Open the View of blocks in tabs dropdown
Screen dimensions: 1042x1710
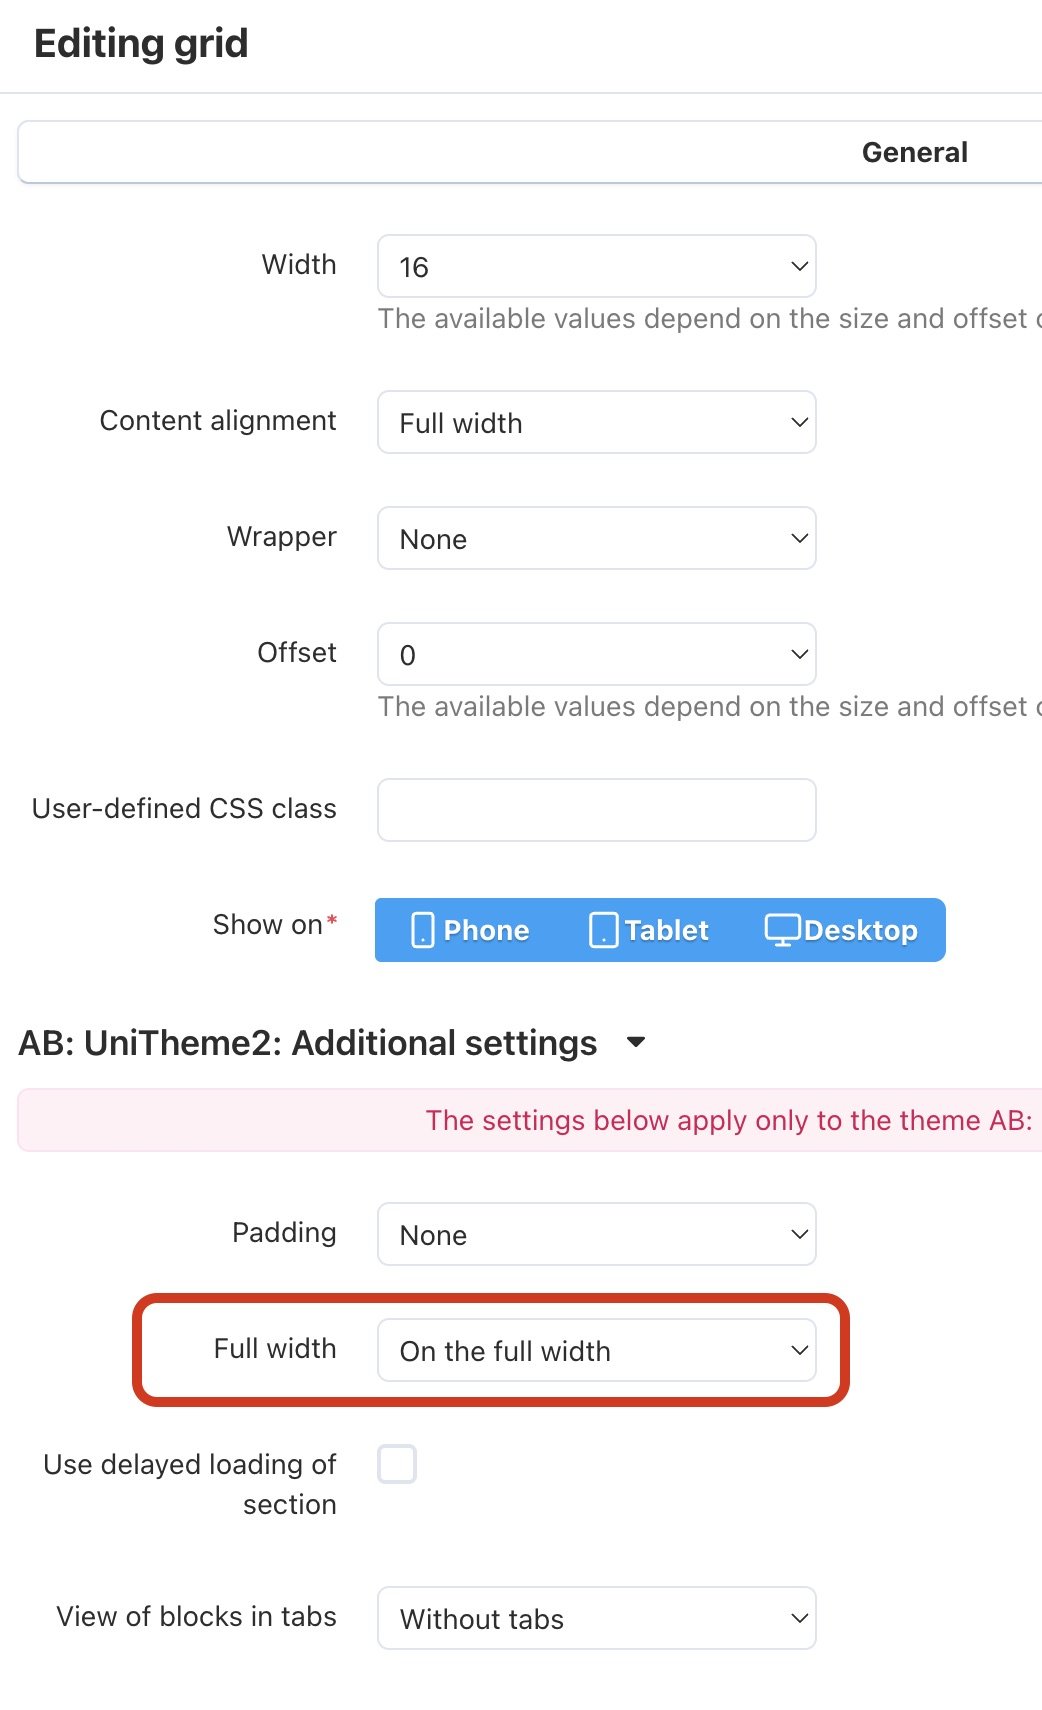pyautogui.click(x=596, y=1618)
